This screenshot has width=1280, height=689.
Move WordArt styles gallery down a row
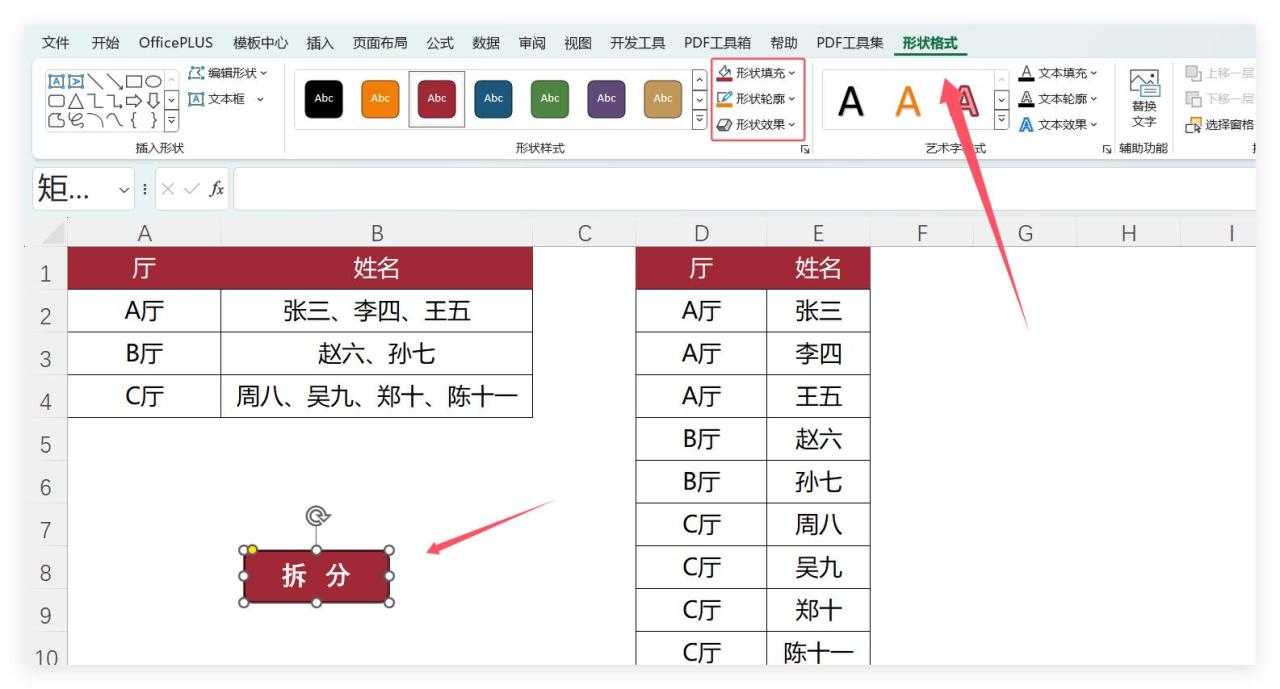click(x=1002, y=99)
